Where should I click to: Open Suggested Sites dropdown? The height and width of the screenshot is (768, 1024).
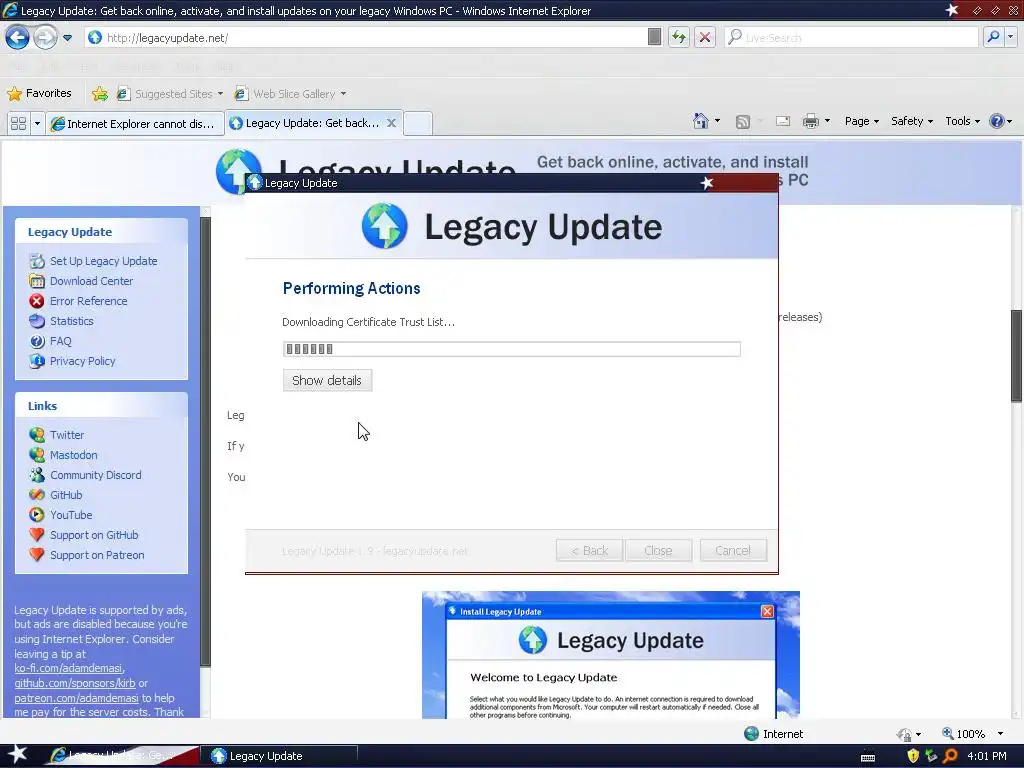pyautogui.click(x=170, y=94)
